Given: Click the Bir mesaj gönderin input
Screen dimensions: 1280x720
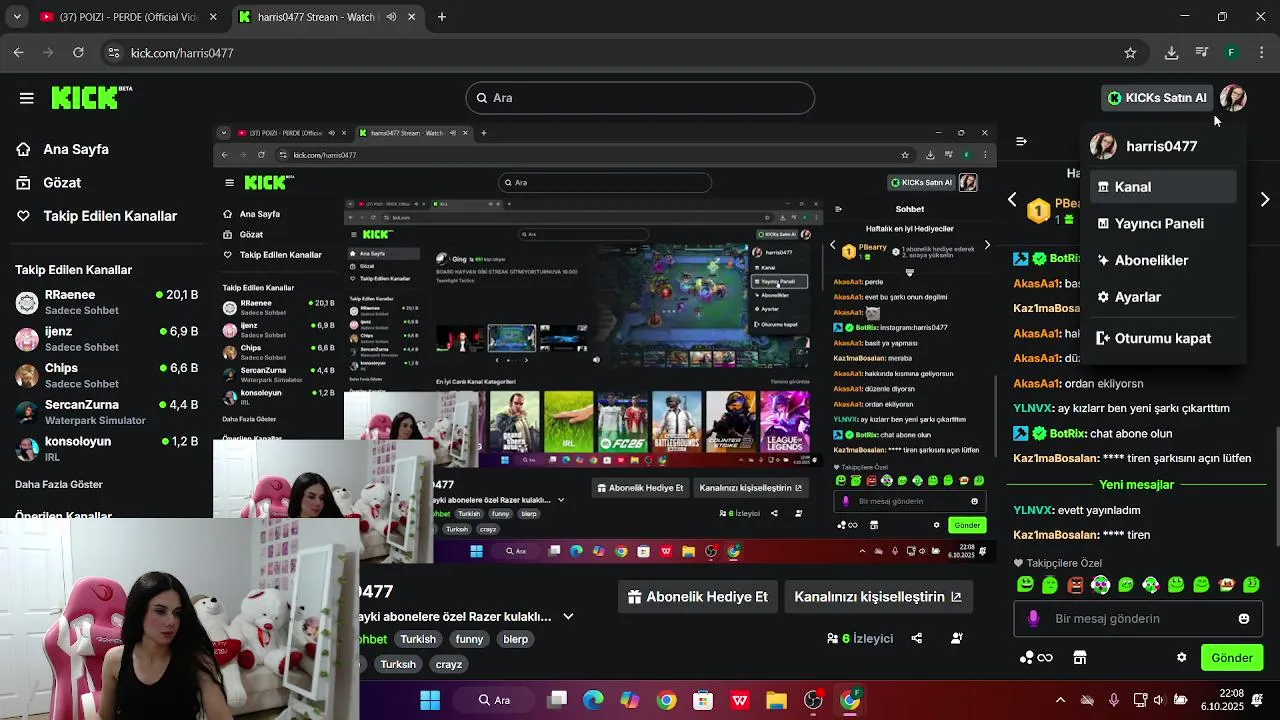Looking at the screenshot, I should pyautogui.click(x=1138, y=618).
